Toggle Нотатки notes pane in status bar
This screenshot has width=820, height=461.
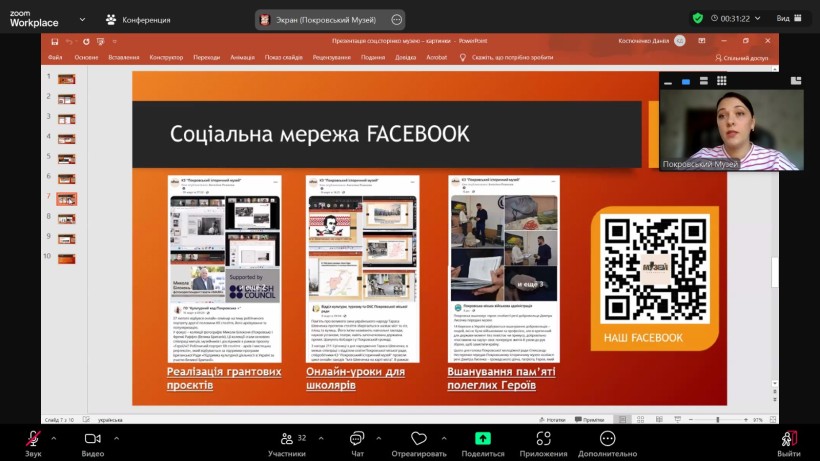coord(553,420)
